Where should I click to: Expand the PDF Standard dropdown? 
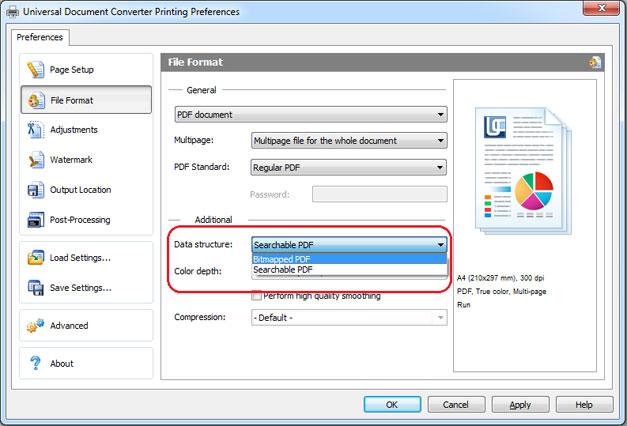point(348,167)
